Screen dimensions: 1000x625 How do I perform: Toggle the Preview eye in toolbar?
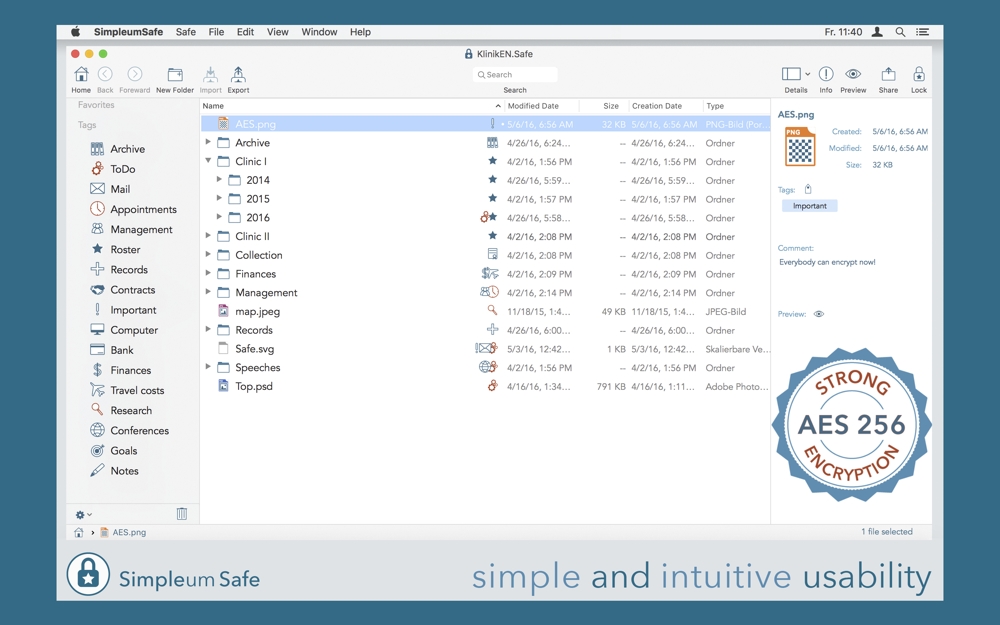point(853,75)
